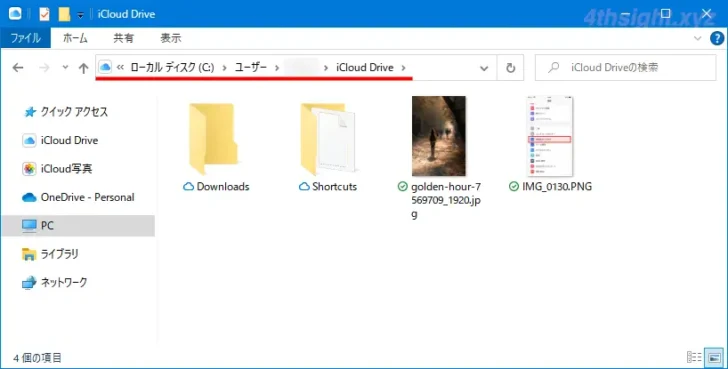
Task: Go back with the left arrow
Action: (x=18, y=68)
